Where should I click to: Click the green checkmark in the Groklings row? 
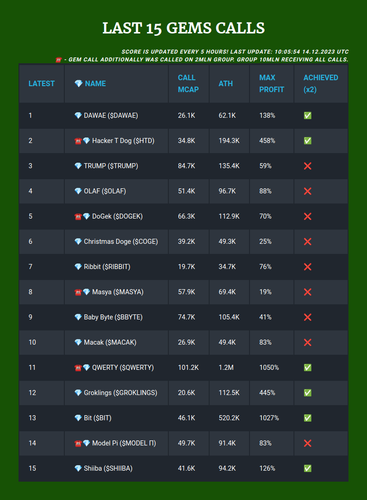tap(308, 393)
